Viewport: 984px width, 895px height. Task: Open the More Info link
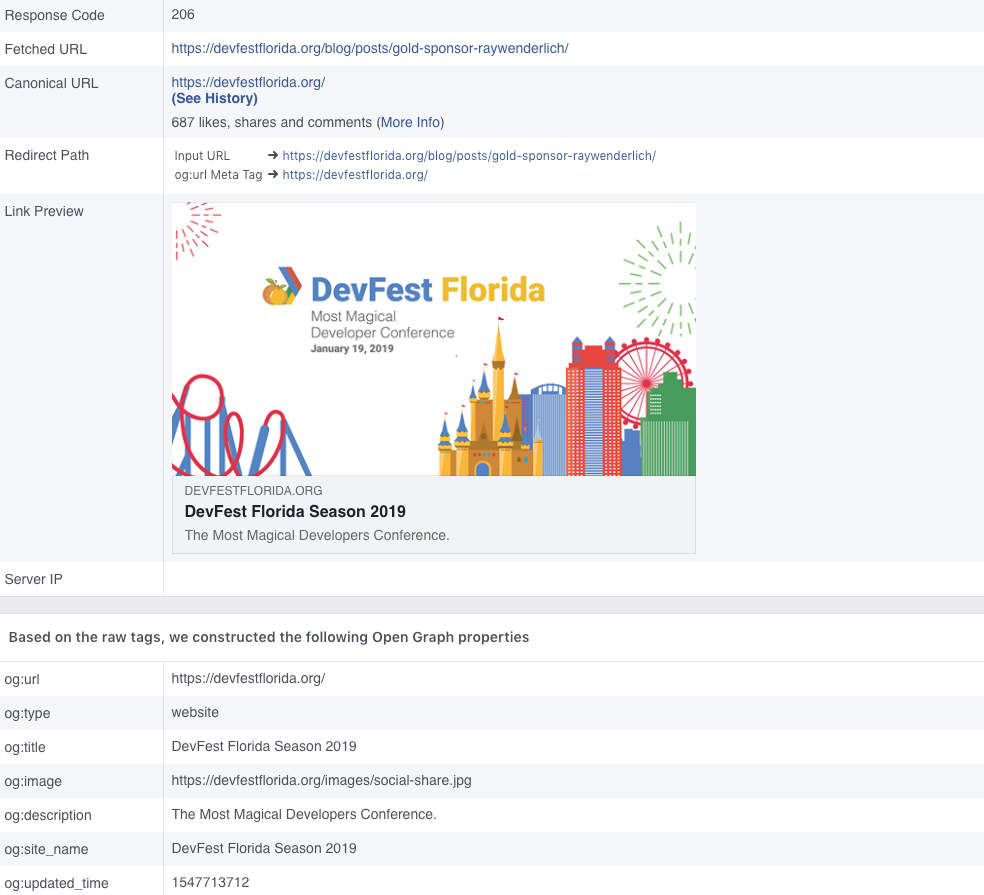pyautogui.click(x=410, y=122)
